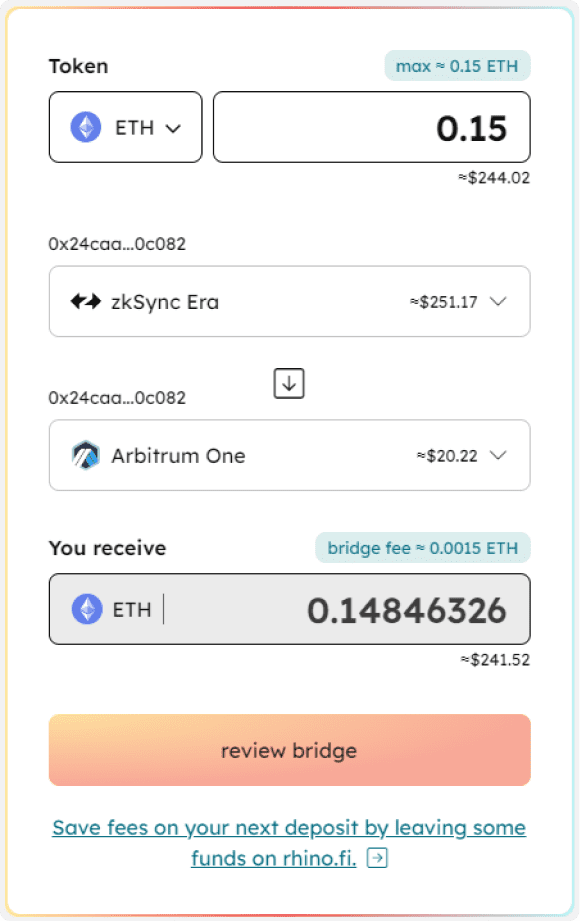580x921 pixels.
Task: Open the ETH token dropdown
Action: tap(126, 127)
